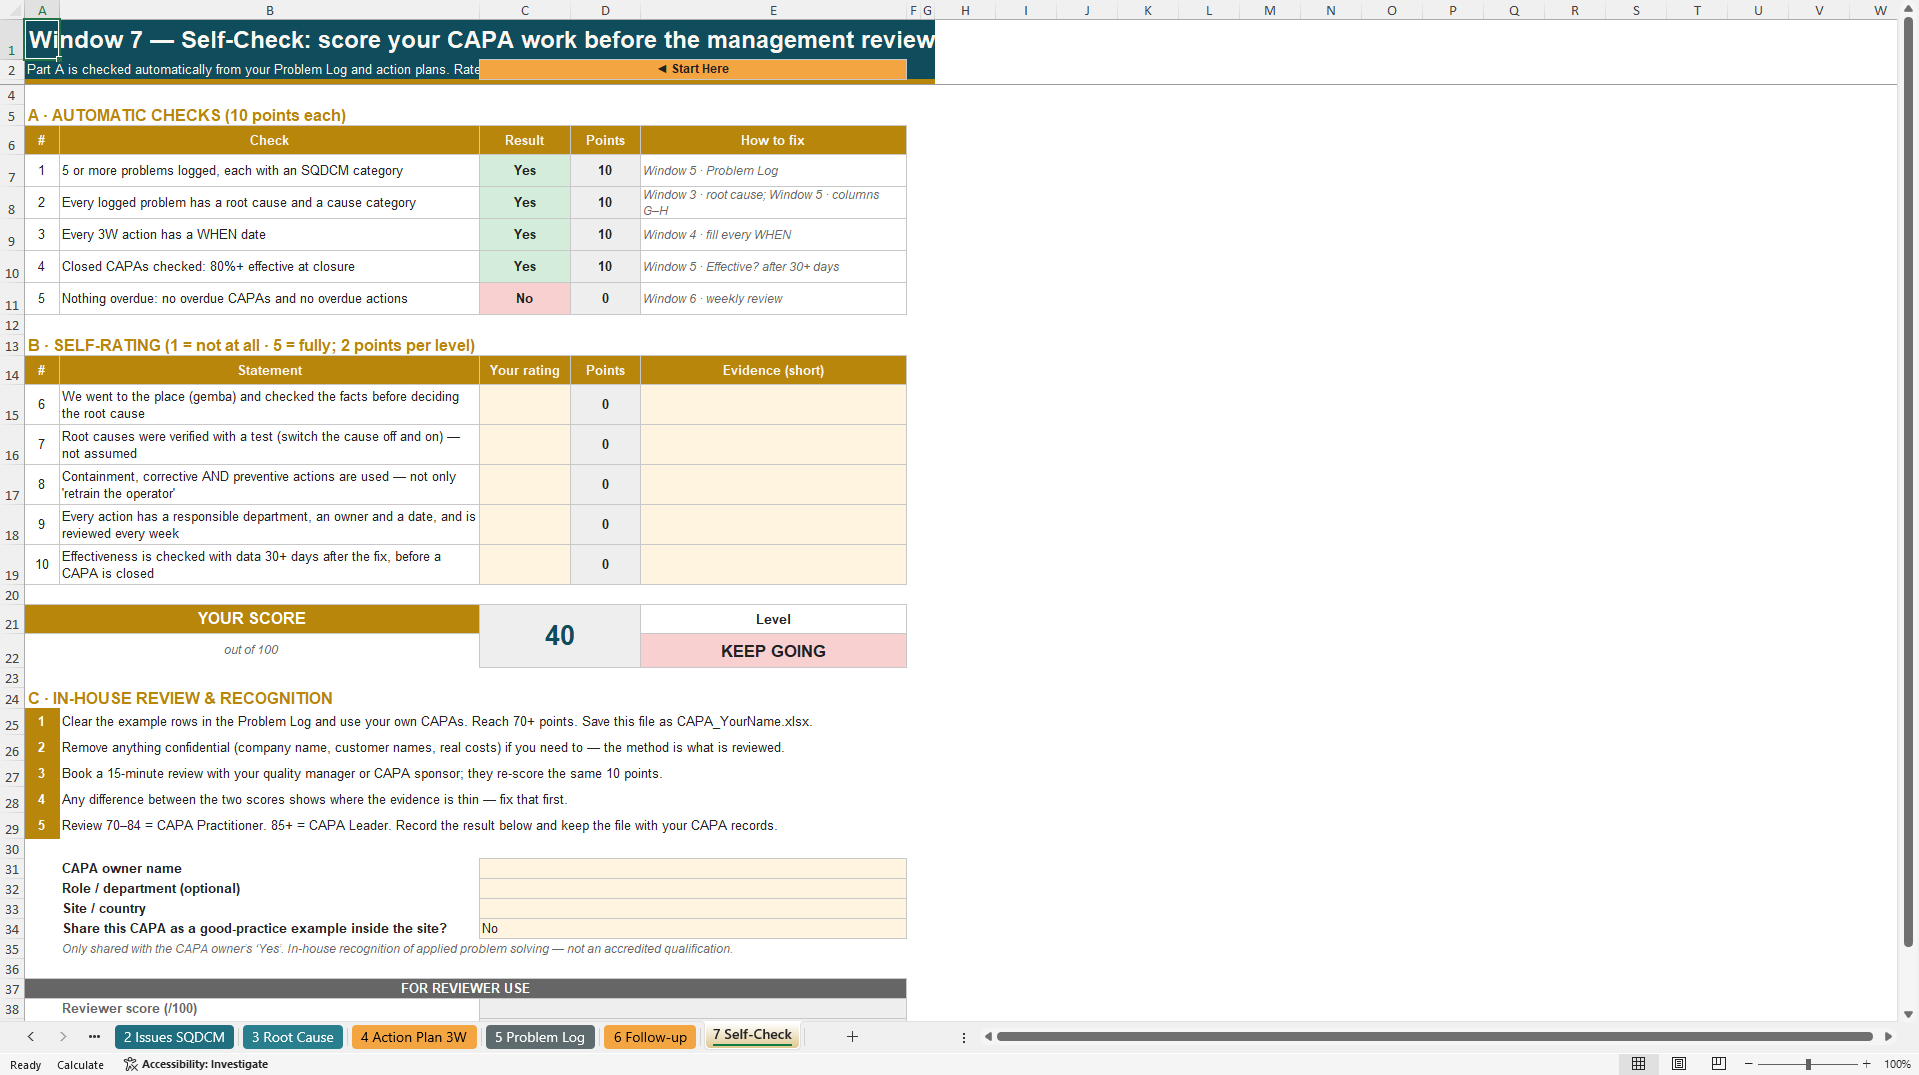
Task: Click the evidence cell for gemba statement
Action: pos(773,405)
